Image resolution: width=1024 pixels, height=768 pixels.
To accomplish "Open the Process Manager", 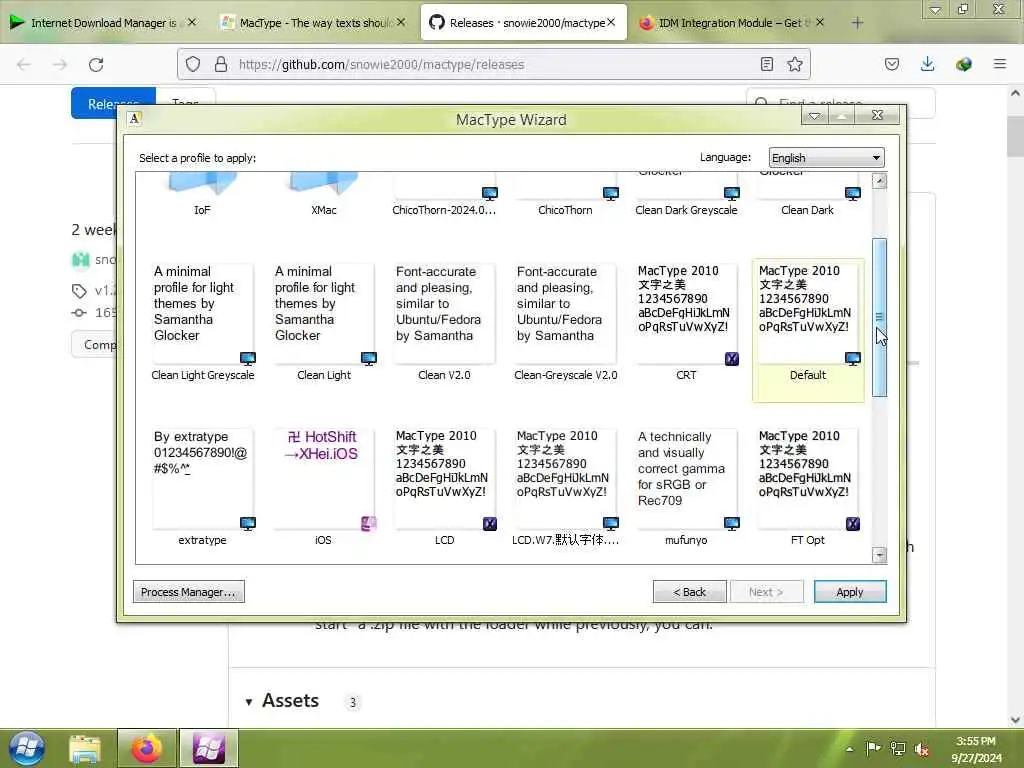I will (189, 592).
